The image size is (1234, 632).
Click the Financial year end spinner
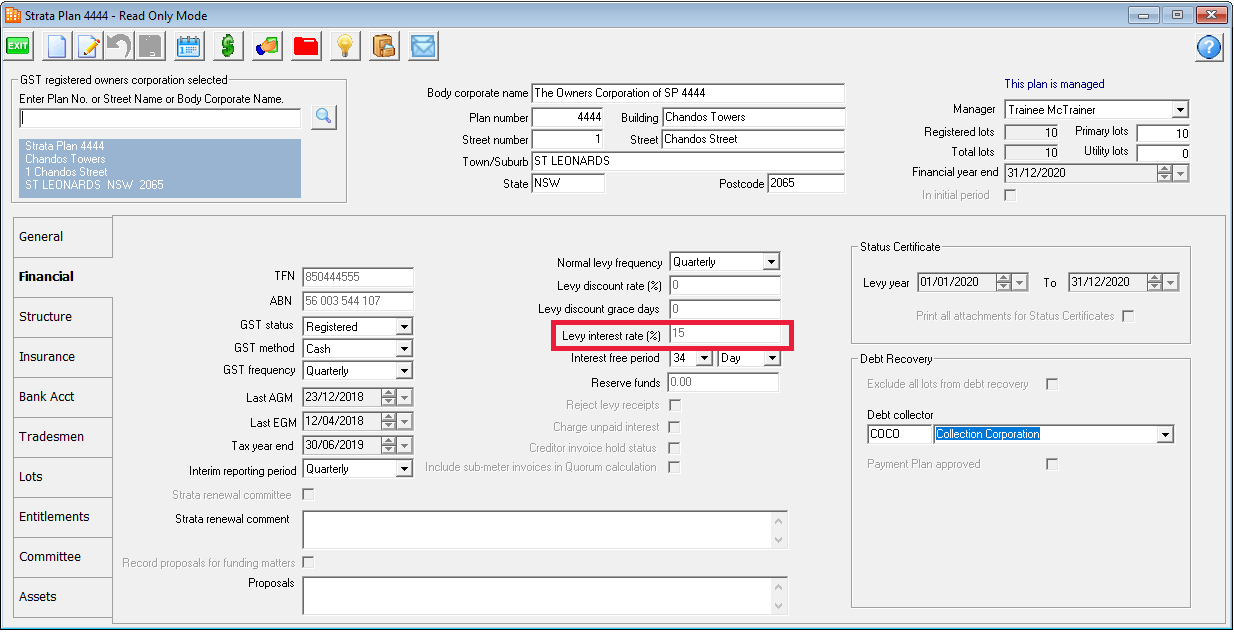pyautogui.click(x=1164, y=173)
